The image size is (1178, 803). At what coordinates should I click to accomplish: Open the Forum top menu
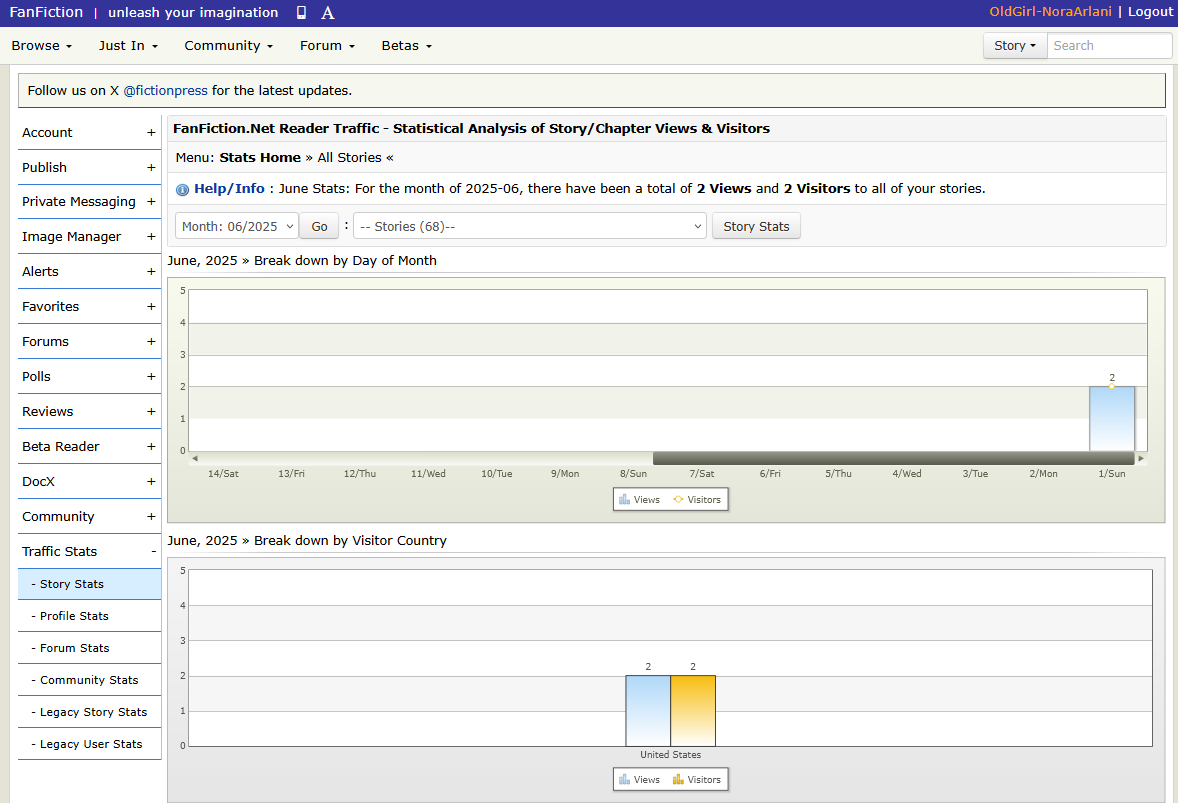(x=327, y=46)
